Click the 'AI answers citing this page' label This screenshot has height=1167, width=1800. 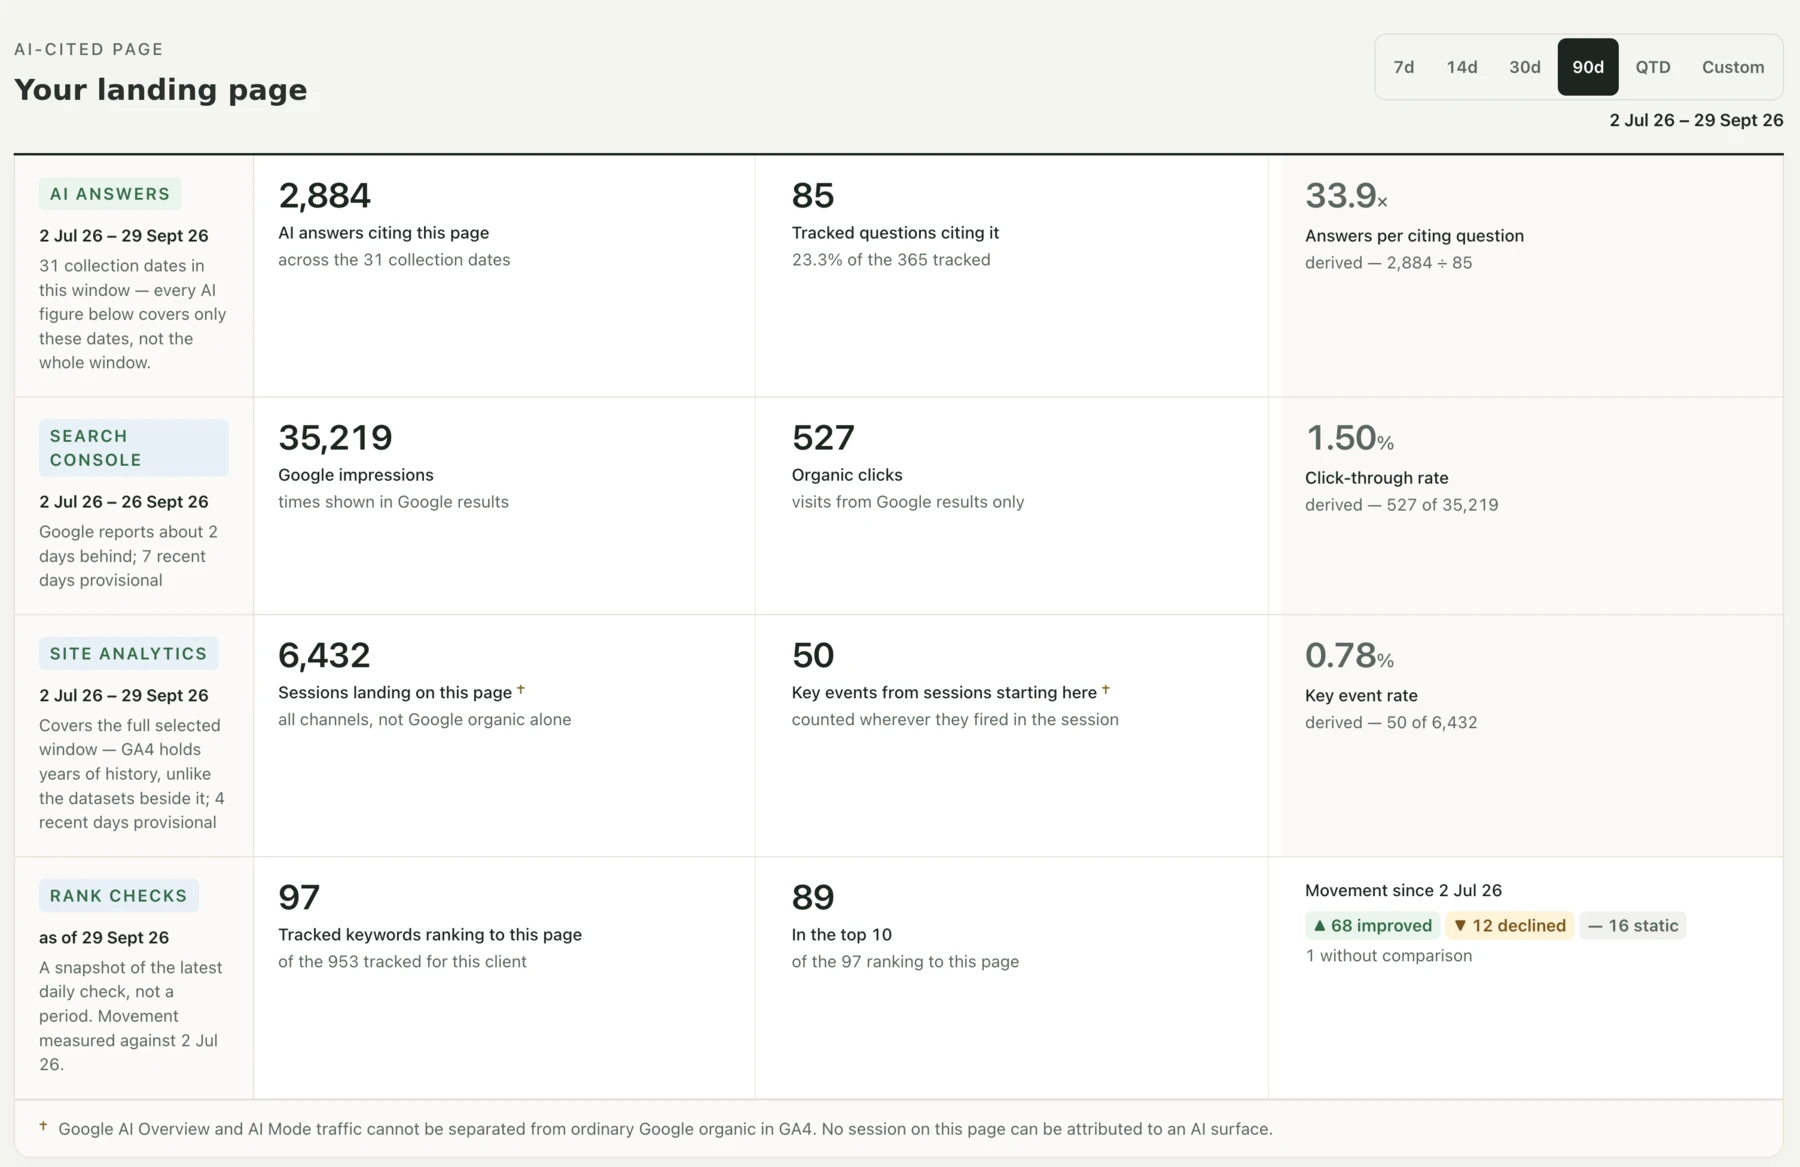pos(383,233)
